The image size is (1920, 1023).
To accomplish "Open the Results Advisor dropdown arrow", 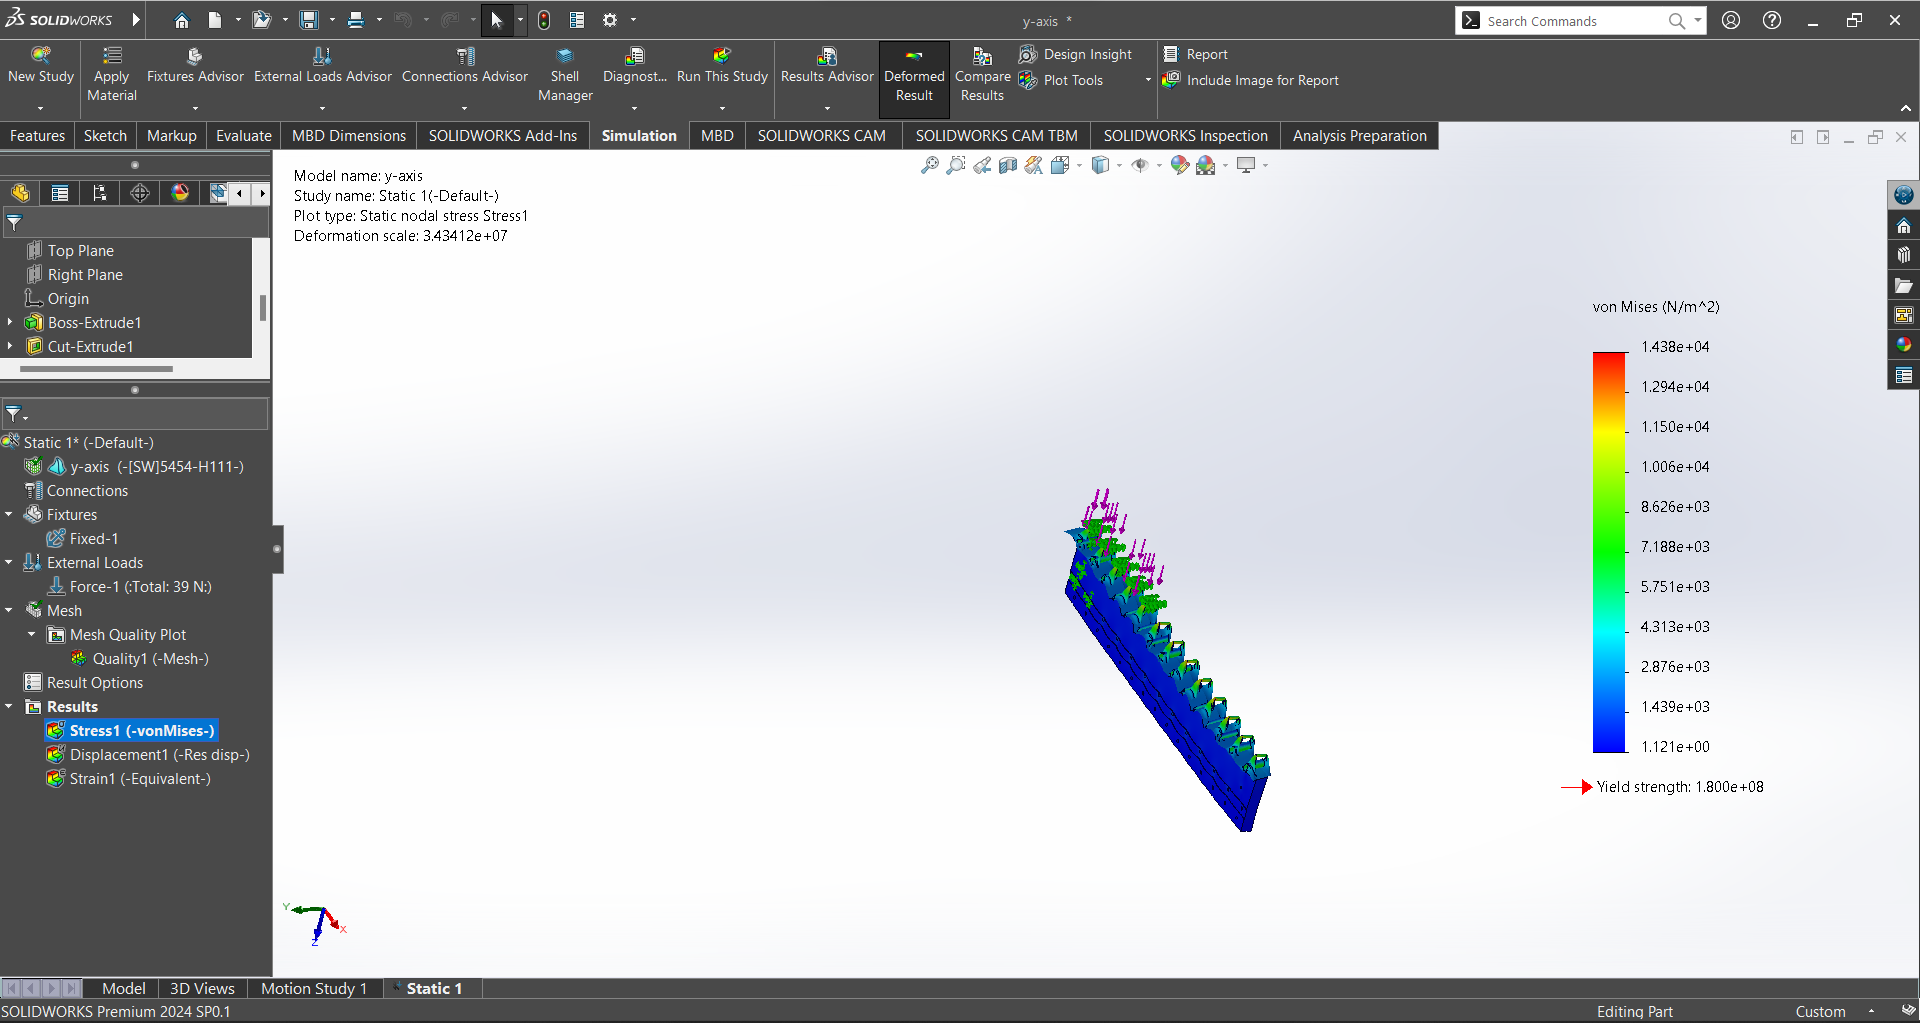I will (827, 108).
